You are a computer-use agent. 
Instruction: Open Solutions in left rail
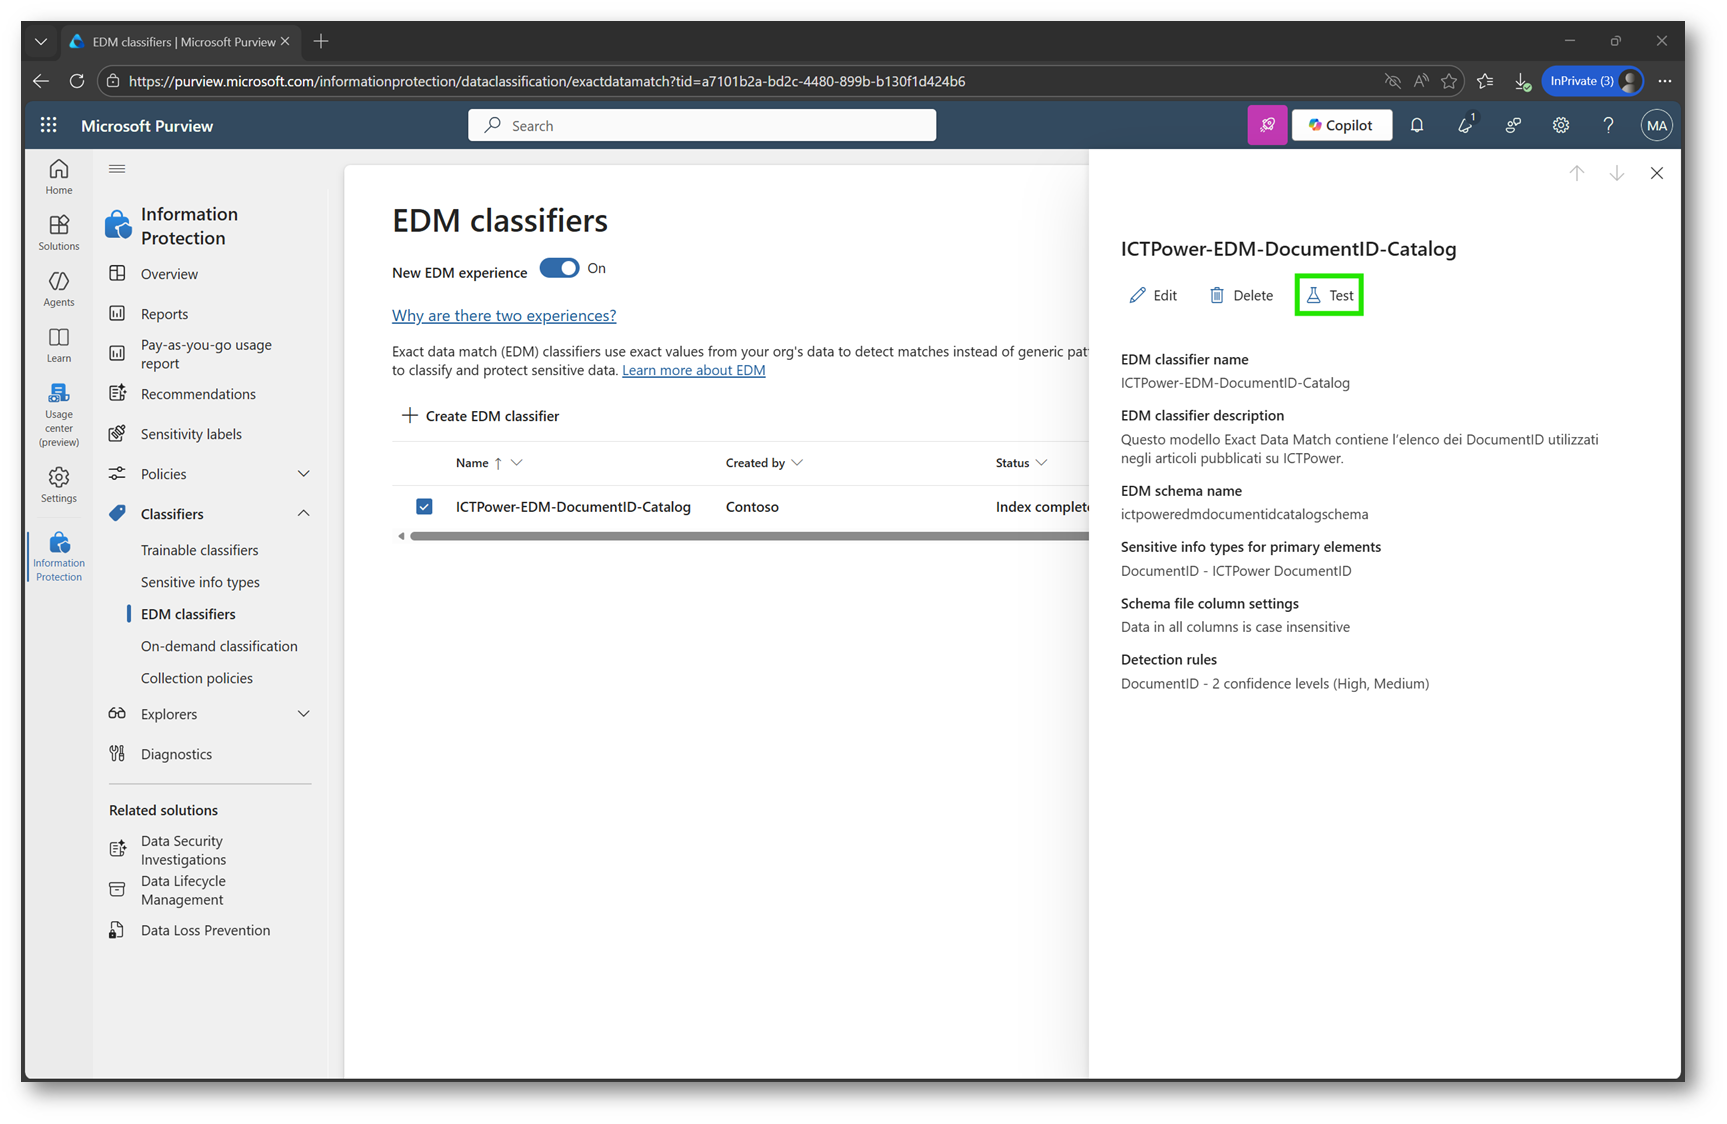pyautogui.click(x=59, y=232)
